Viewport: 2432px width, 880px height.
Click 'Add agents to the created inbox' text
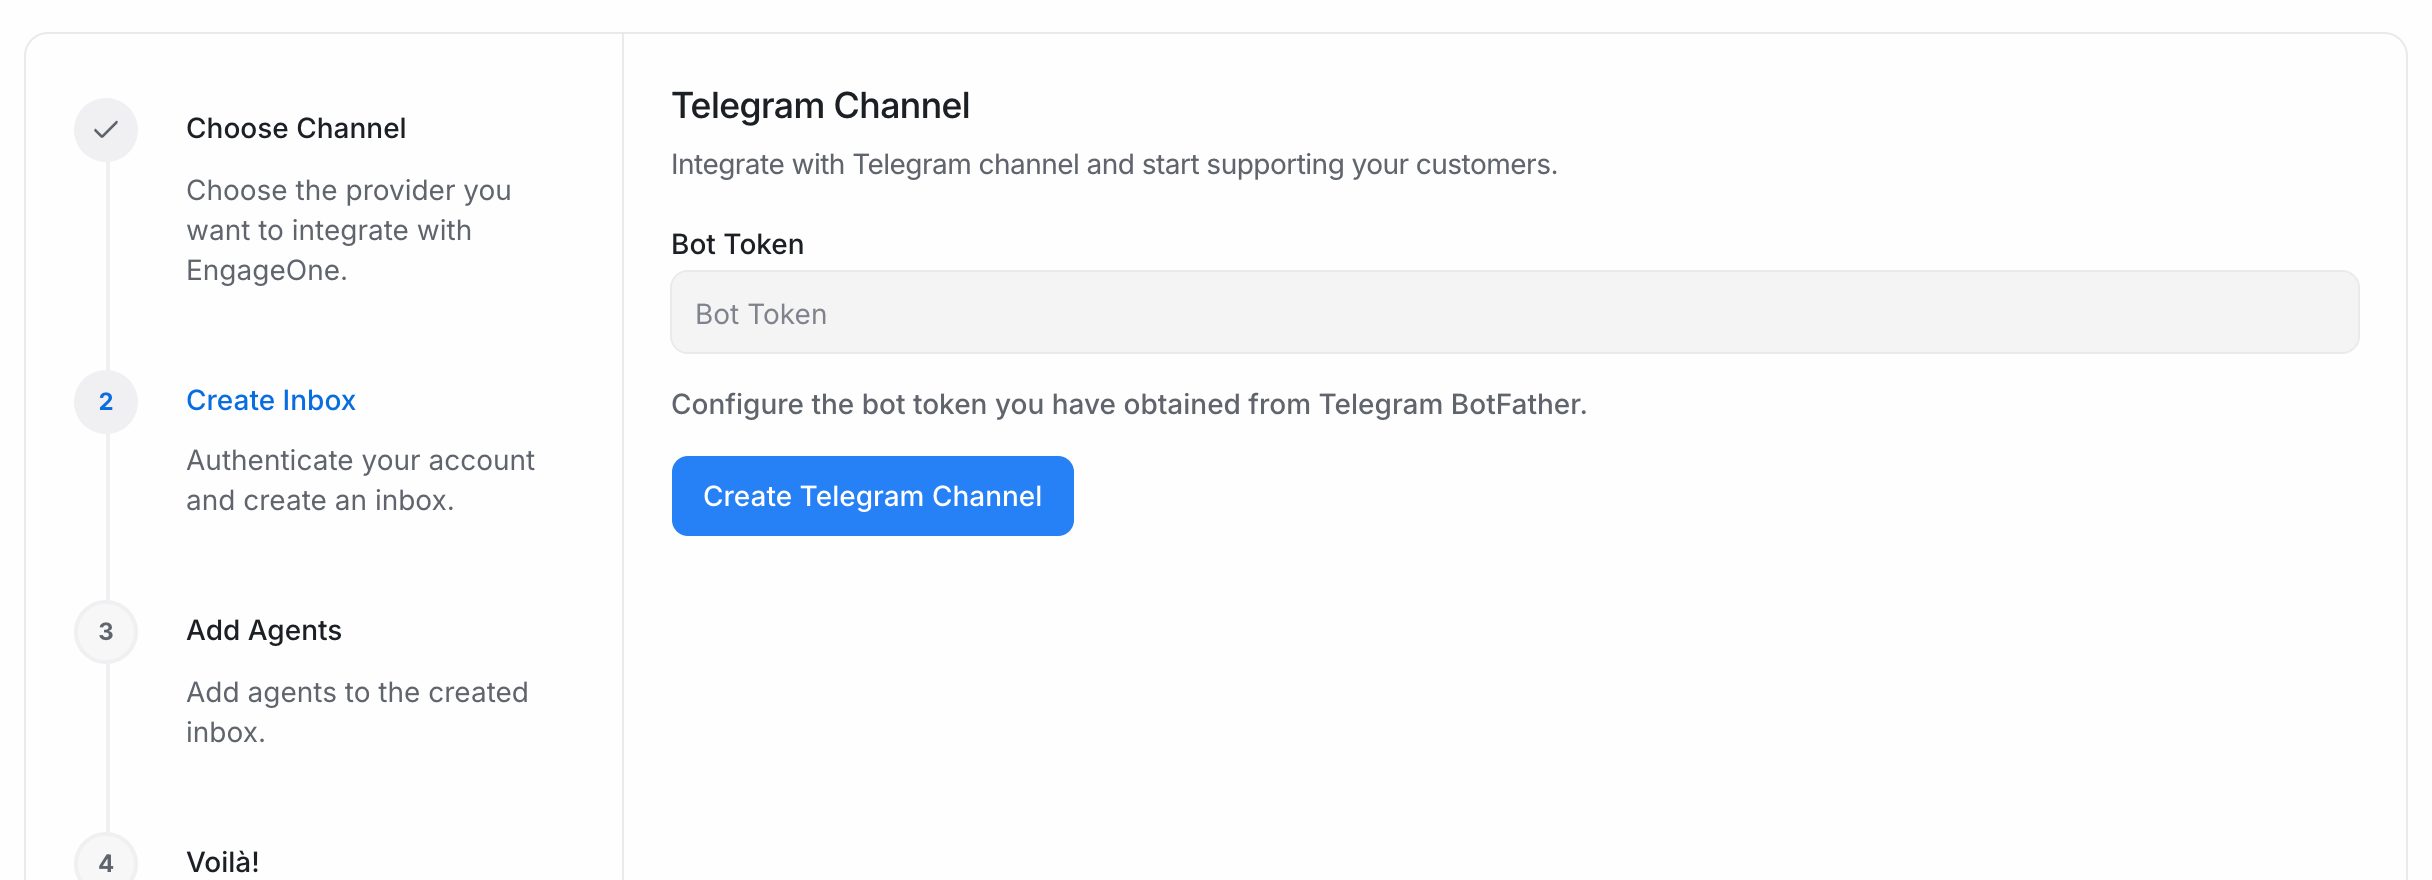coord(357,712)
